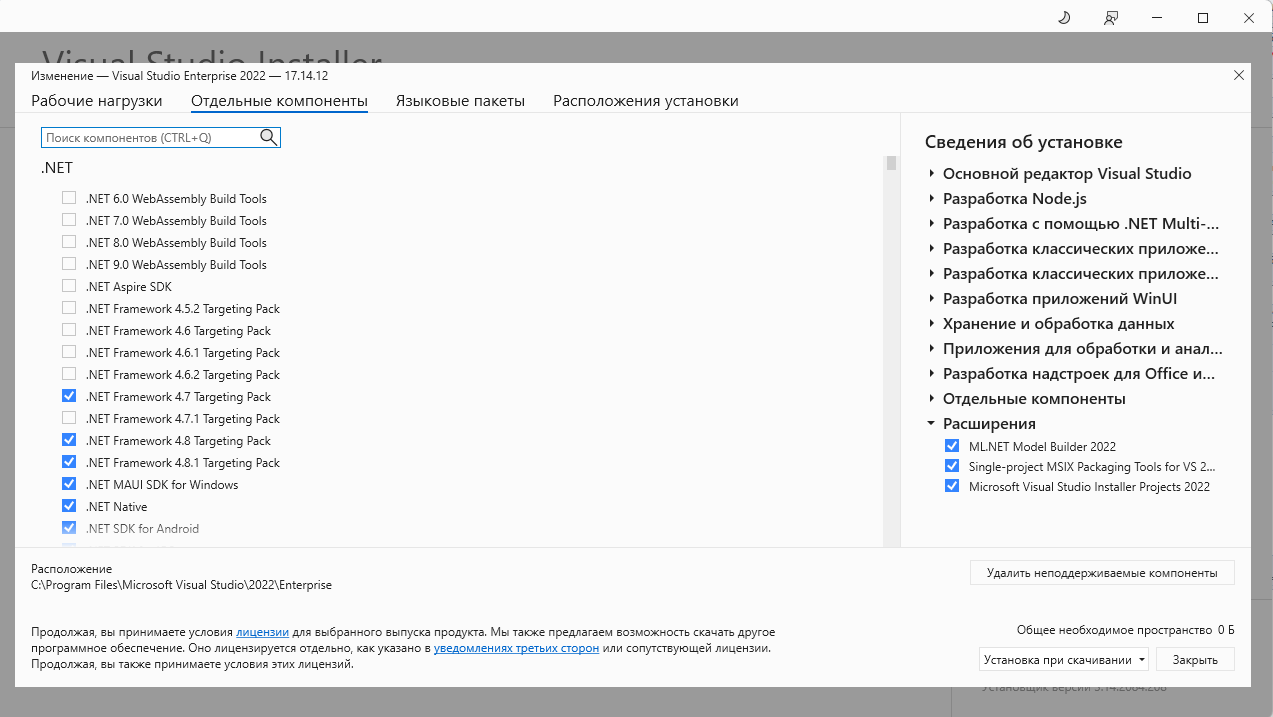Expand Основной редактор Visual Studio

[x=932, y=174]
